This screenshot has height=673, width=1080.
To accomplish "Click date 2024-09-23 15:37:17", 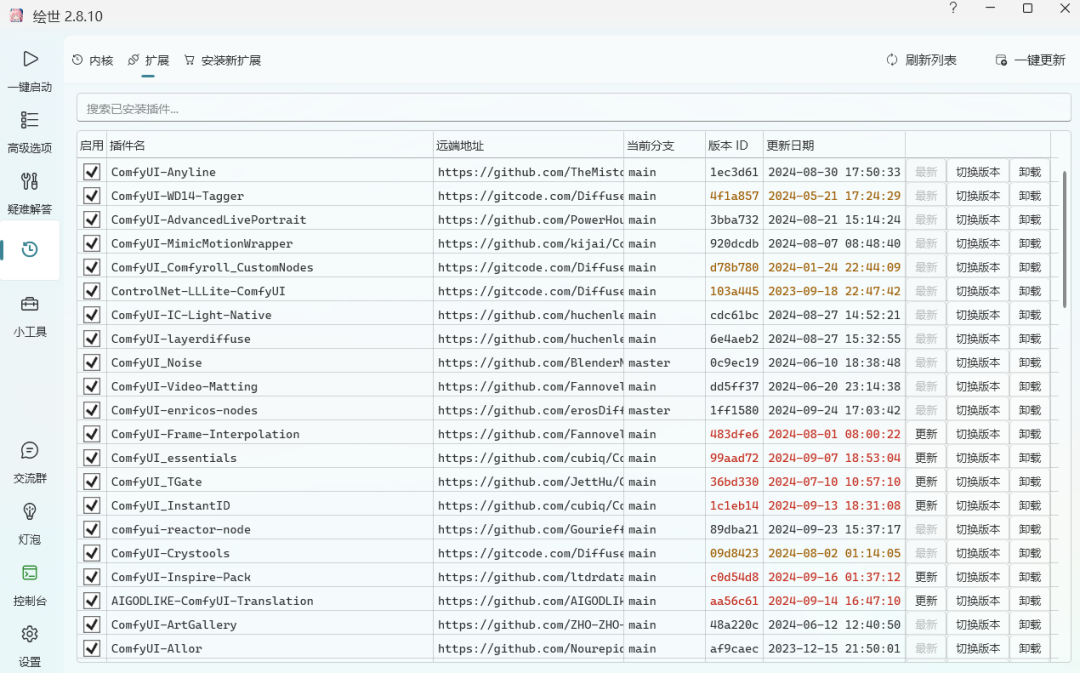I will click(834, 529).
